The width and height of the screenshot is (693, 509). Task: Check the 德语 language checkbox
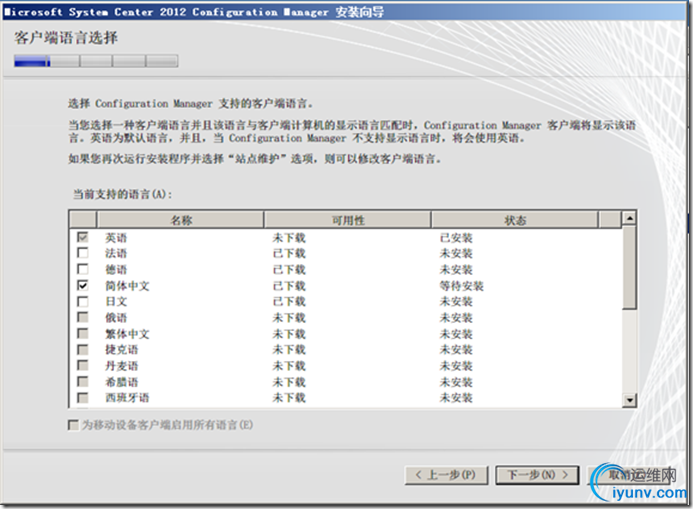click(x=83, y=269)
